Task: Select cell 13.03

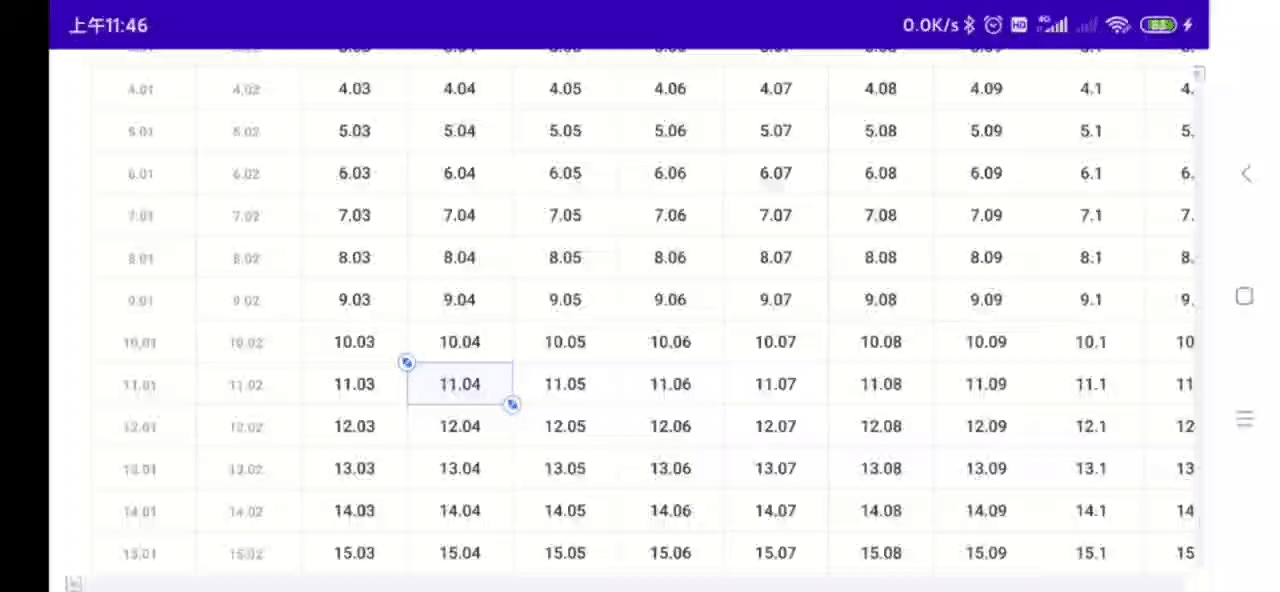Action: point(355,468)
